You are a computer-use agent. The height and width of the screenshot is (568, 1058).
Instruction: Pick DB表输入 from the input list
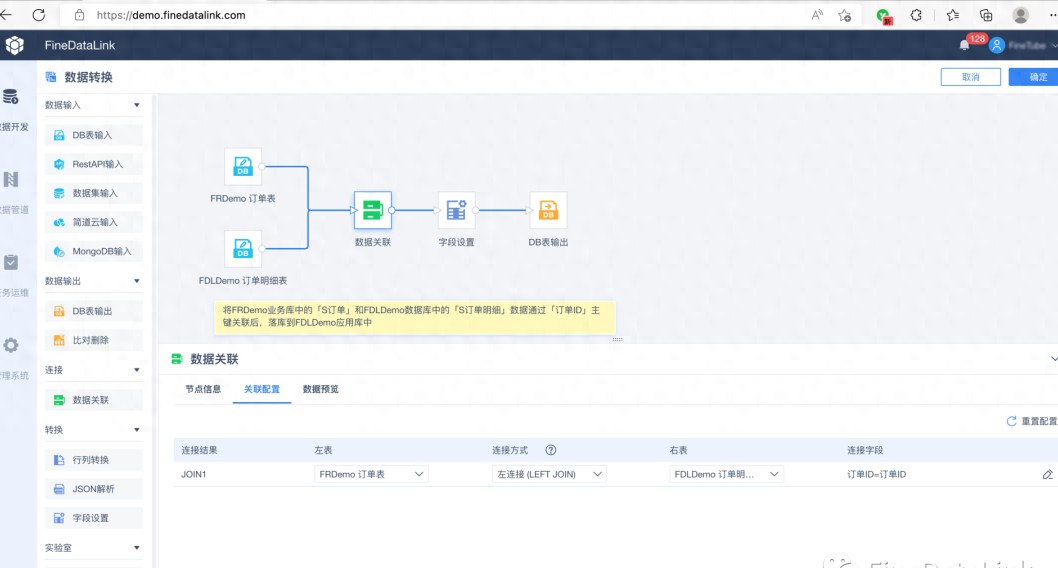pyautogui.click(x=94, y=135)
